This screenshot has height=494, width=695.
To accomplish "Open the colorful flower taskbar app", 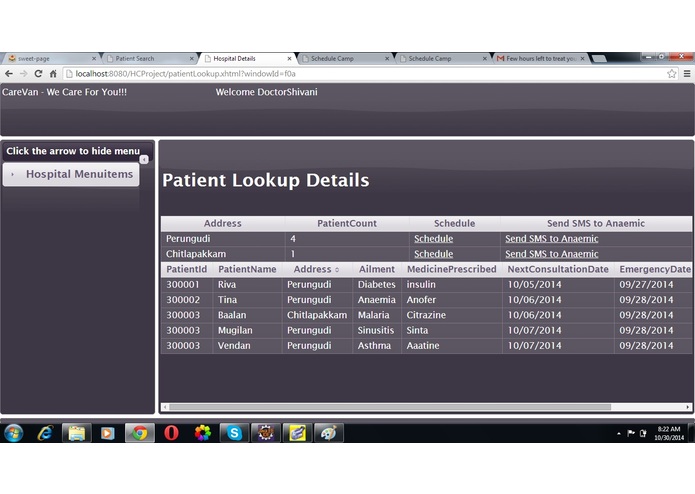I will coord(203,433).
